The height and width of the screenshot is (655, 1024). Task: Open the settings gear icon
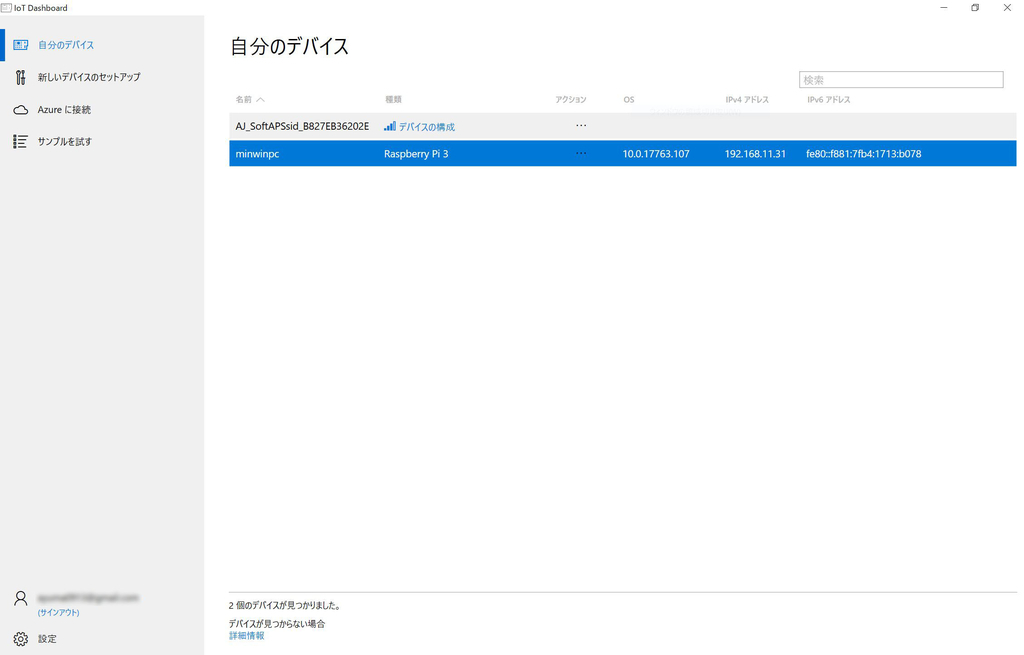pyautogui.click(x=21, y=639)
